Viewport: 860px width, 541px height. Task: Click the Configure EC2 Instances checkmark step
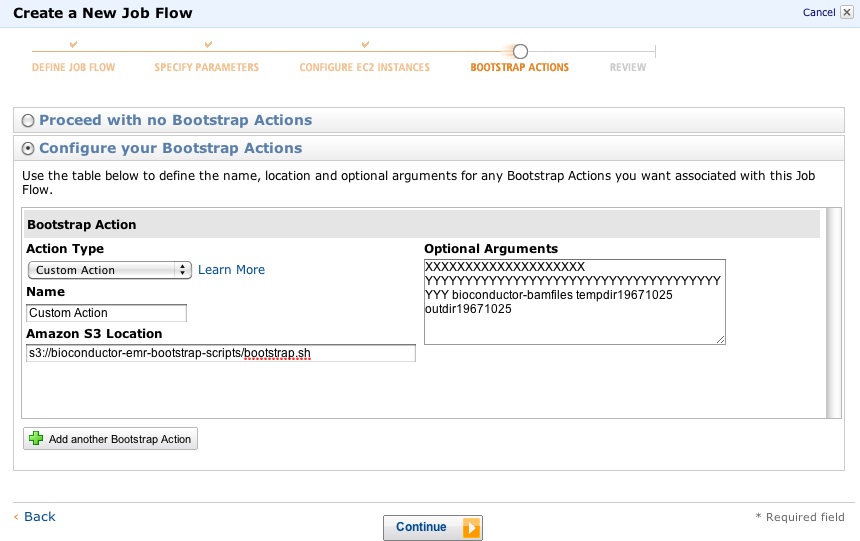click(365, 45)
